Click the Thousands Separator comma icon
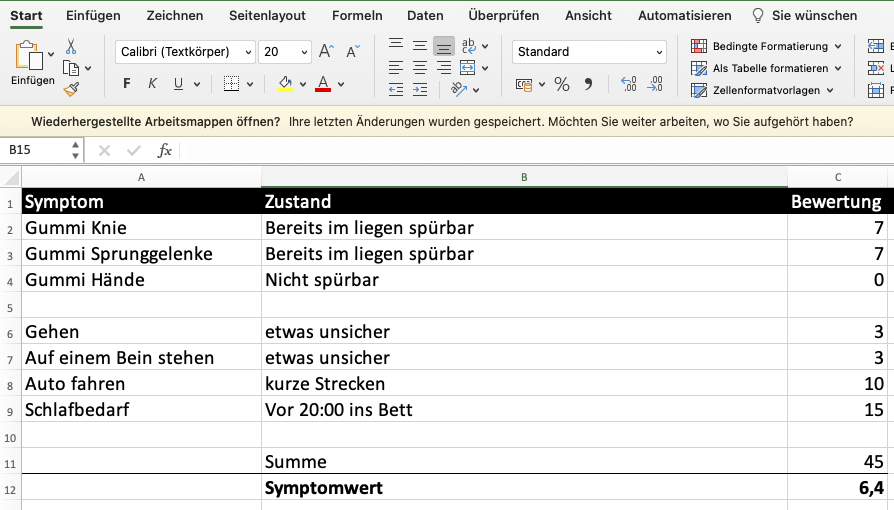 (x=588, y=85)
